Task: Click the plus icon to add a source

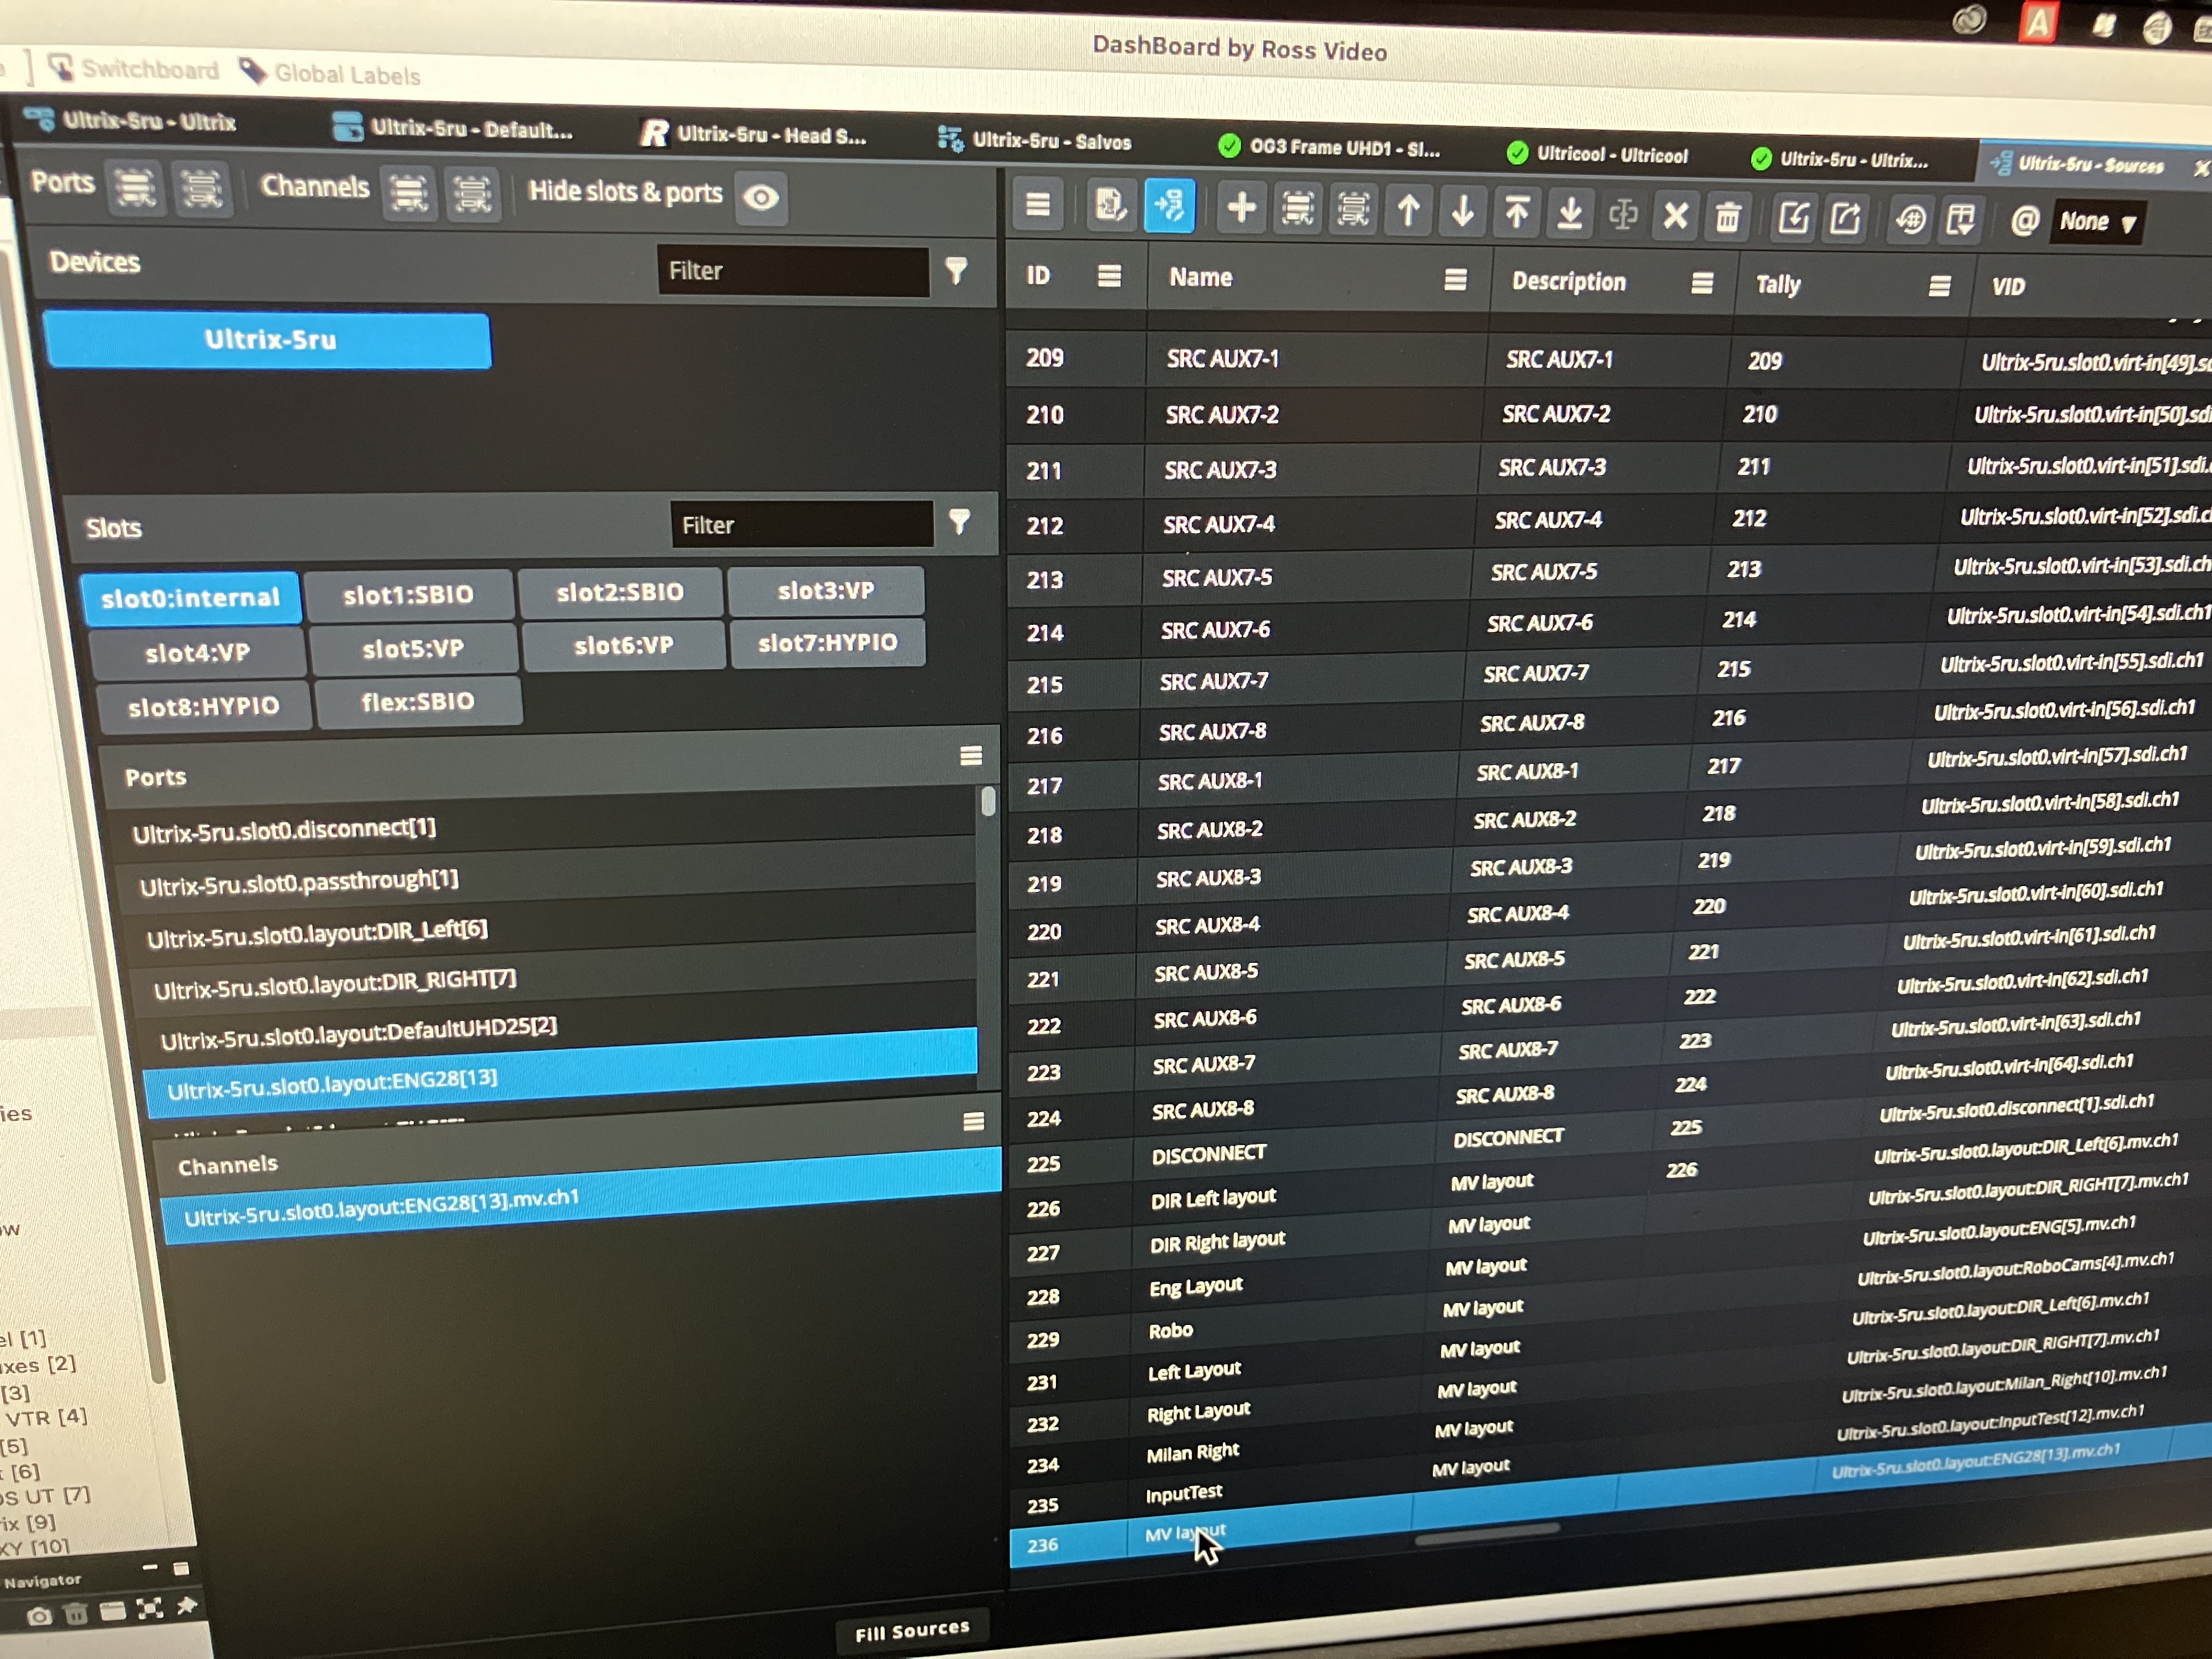Action: [1241, 208]
